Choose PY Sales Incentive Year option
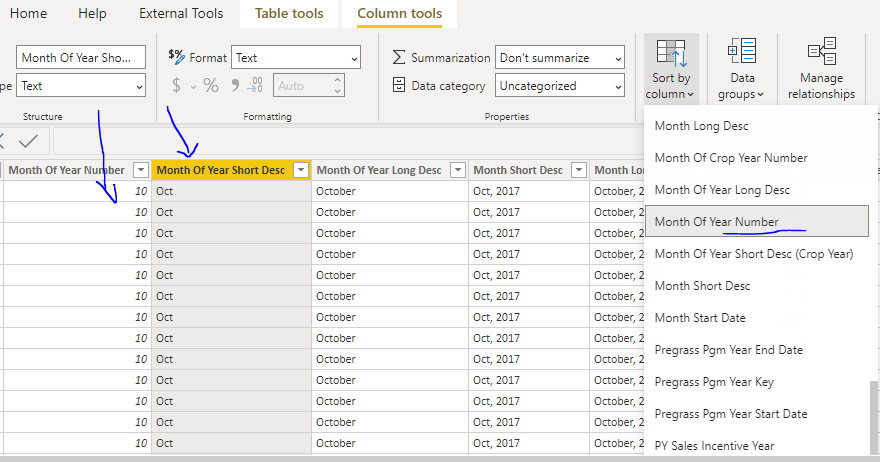The height and width of the screenshot is (462, 880). 757,445
